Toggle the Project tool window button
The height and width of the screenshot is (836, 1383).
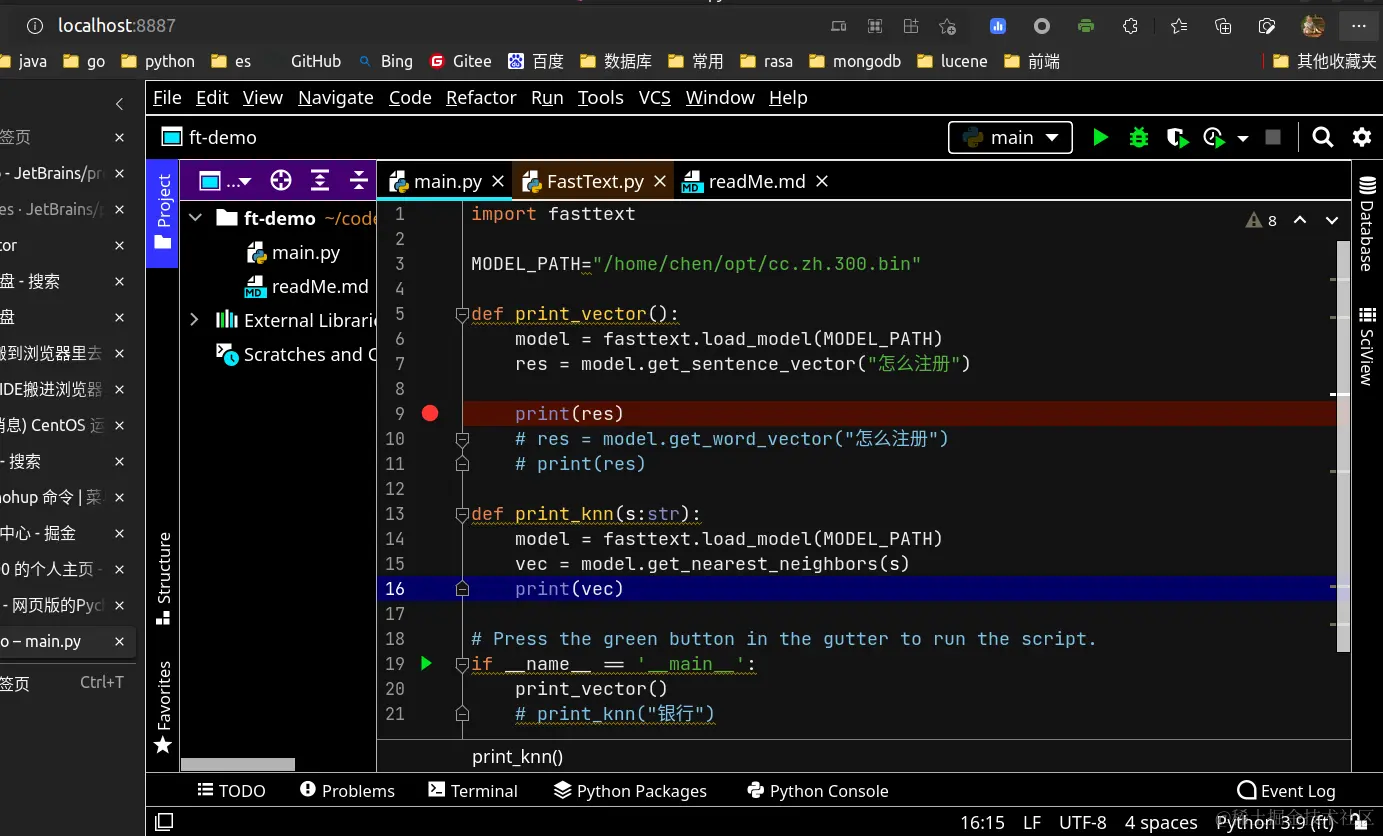[163, 213]
